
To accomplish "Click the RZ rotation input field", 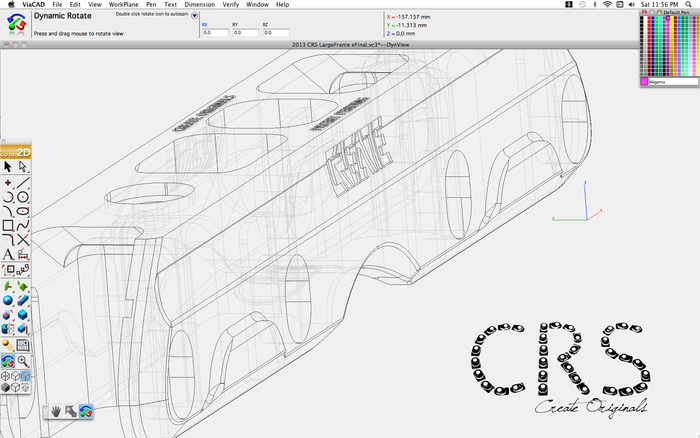I will (277, 33).
